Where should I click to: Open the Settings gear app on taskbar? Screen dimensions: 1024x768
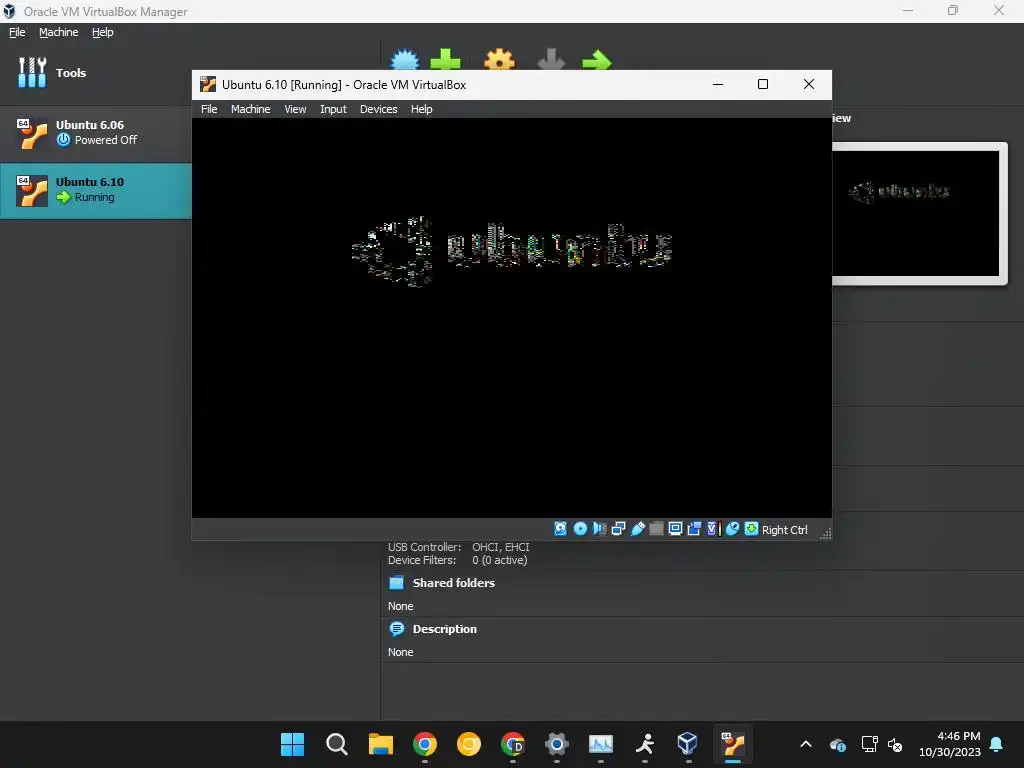[x=556, y=744]
